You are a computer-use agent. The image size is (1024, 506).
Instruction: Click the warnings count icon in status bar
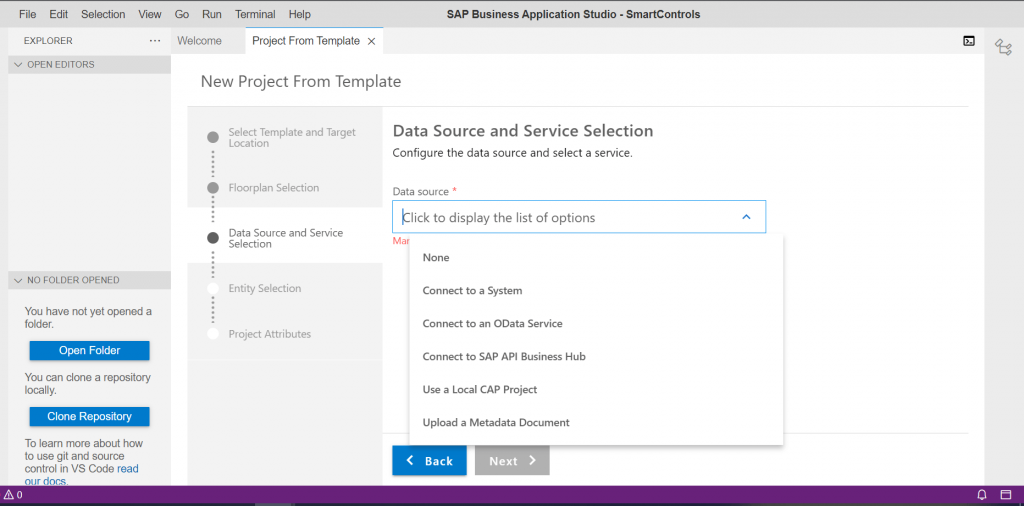pyautogui.click(x=13, y=495)
